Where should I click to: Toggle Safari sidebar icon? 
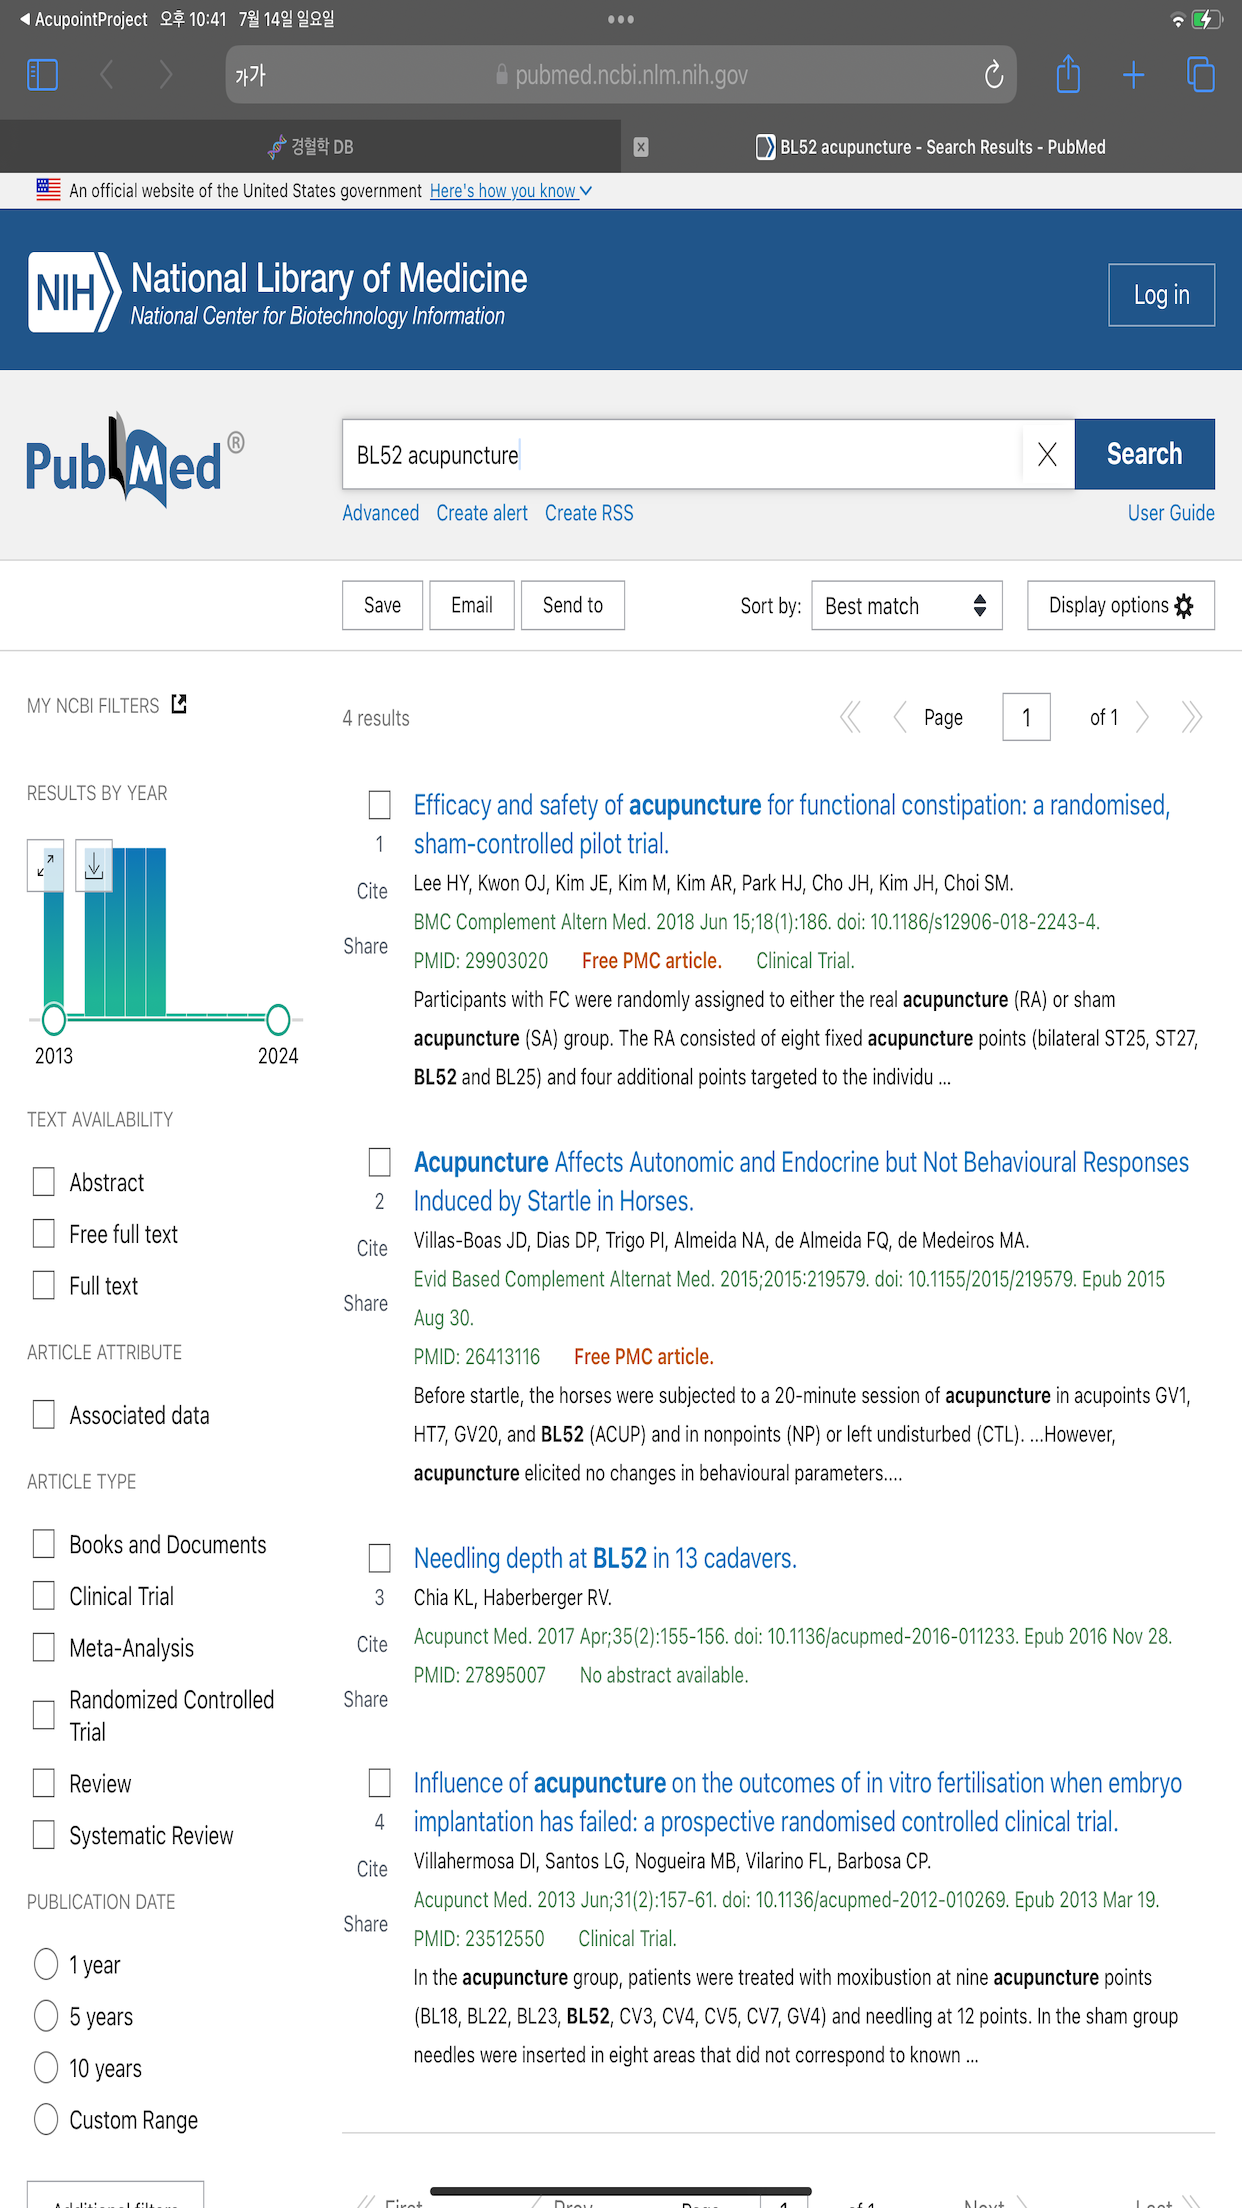(x=42, y=75)
